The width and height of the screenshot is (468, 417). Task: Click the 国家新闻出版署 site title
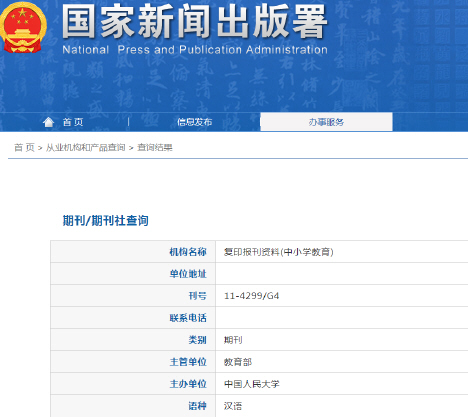click(195, 22)
